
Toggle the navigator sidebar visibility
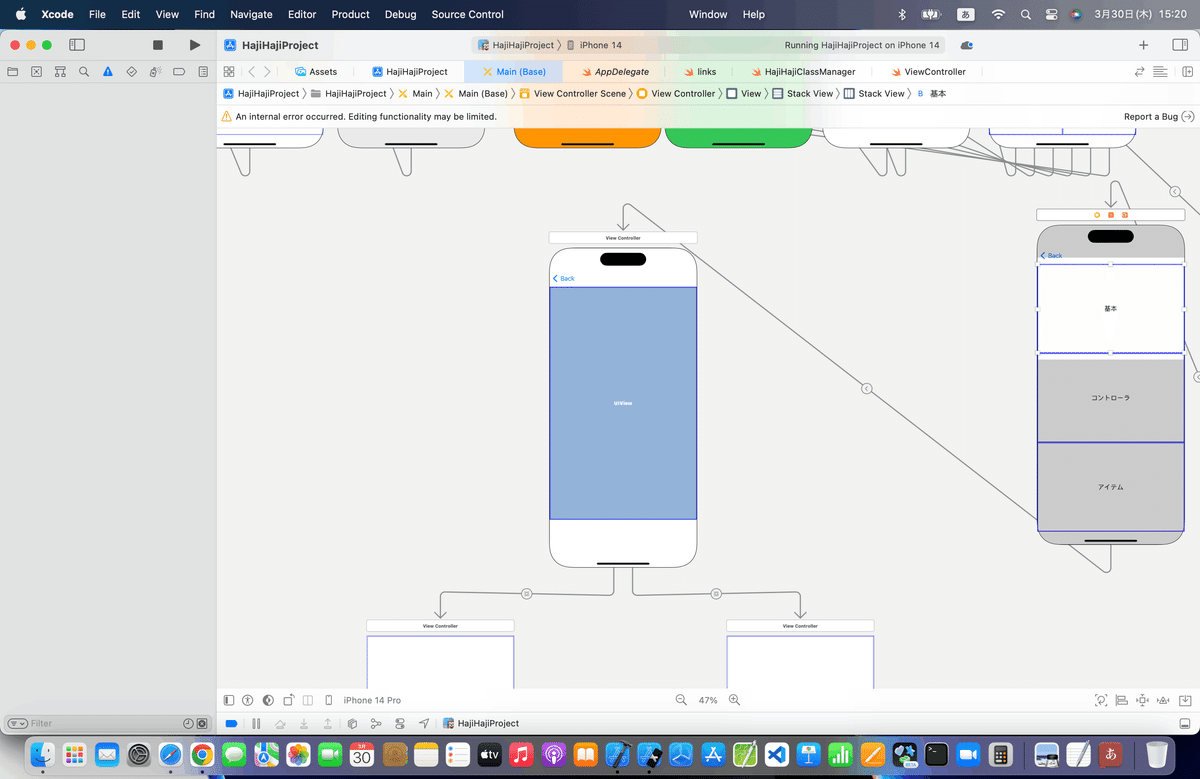tap(77, 45)
